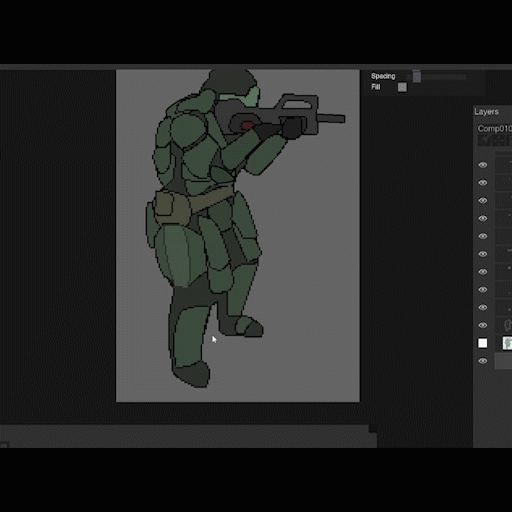Toggle the fifth layer's eye icon

point(483,236)
